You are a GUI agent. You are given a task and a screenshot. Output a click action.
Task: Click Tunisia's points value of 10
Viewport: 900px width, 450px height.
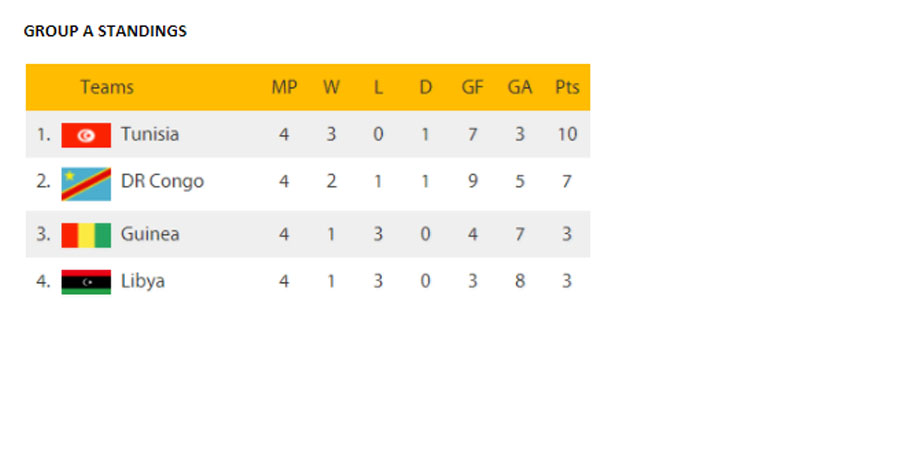coord(567,134)
